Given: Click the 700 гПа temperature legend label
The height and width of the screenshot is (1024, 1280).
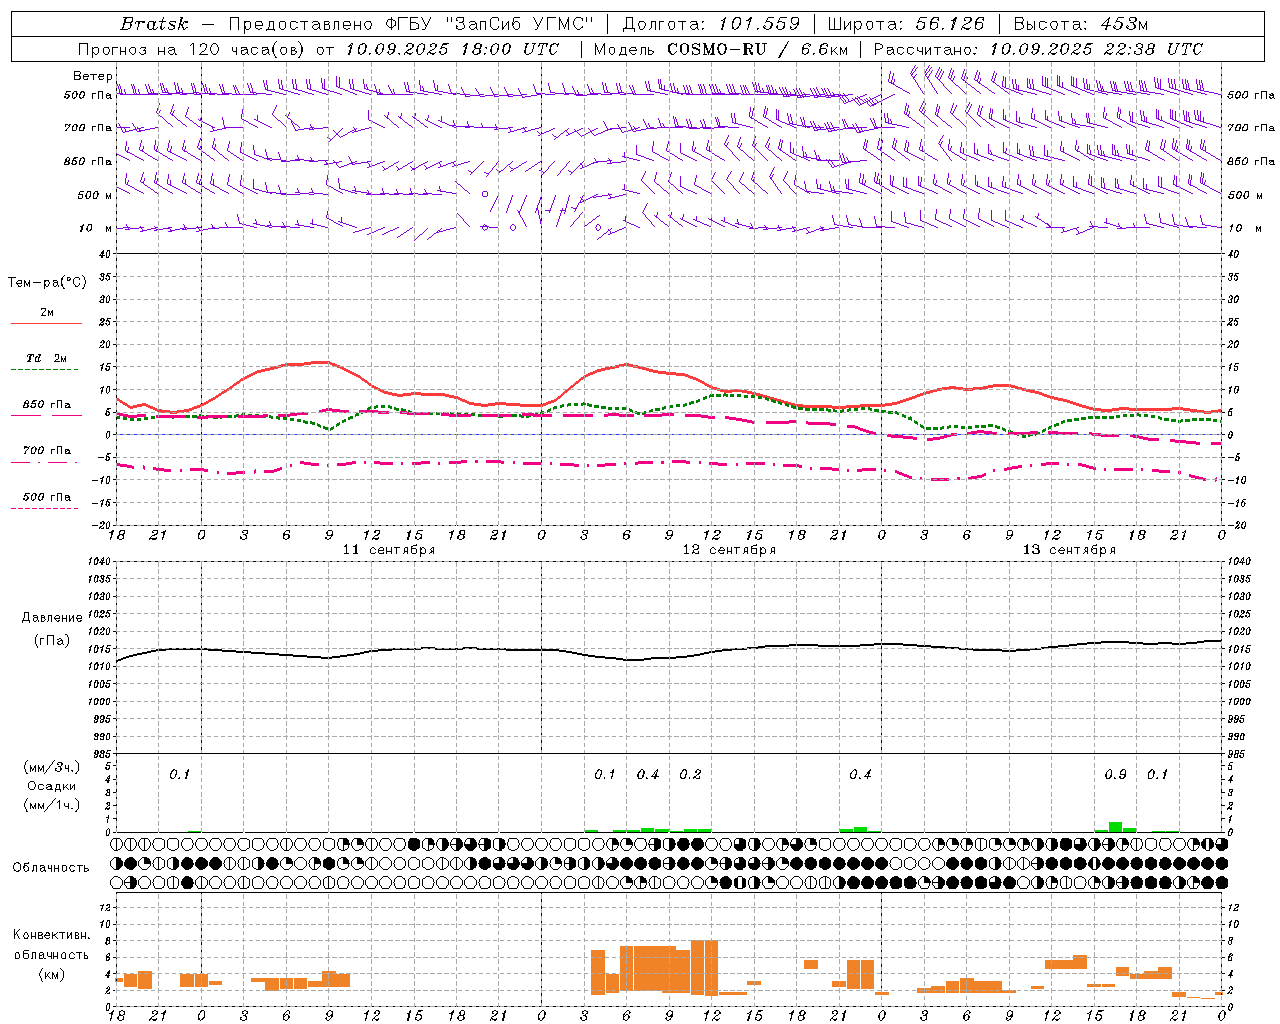Looking at the screenshot, I should pyautogui.click(x=47, y=451).
